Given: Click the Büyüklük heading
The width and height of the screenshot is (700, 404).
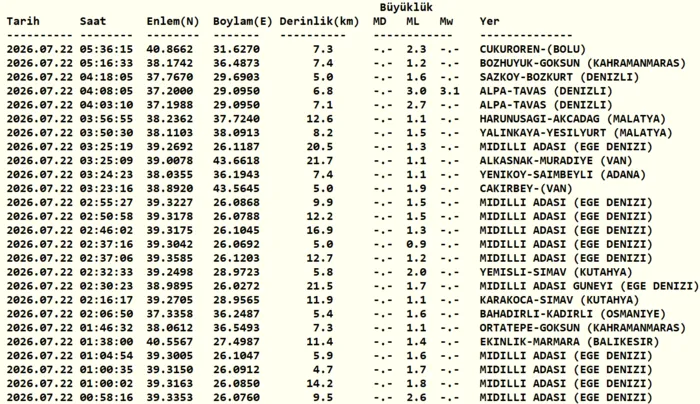Looking at the screenshot, I should 406,7.
